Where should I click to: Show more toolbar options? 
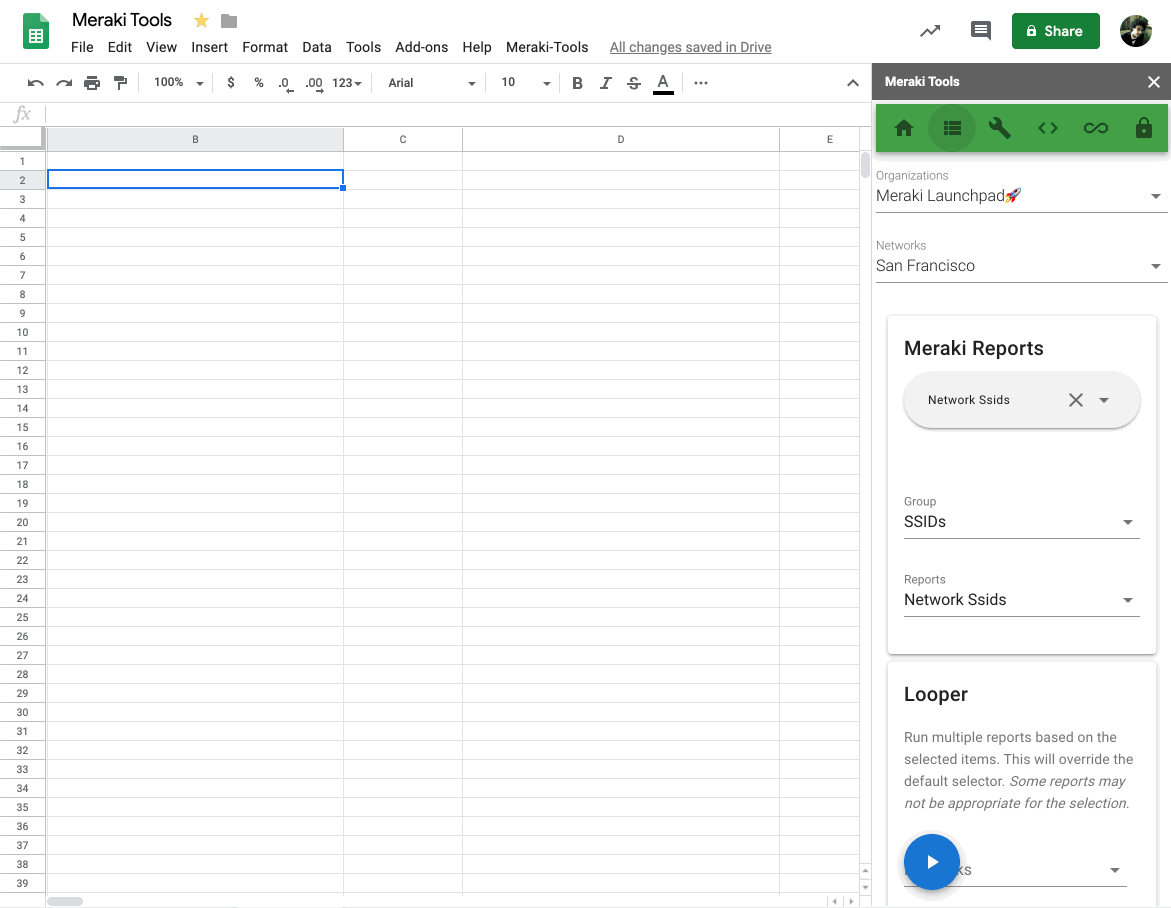point(701,83)
